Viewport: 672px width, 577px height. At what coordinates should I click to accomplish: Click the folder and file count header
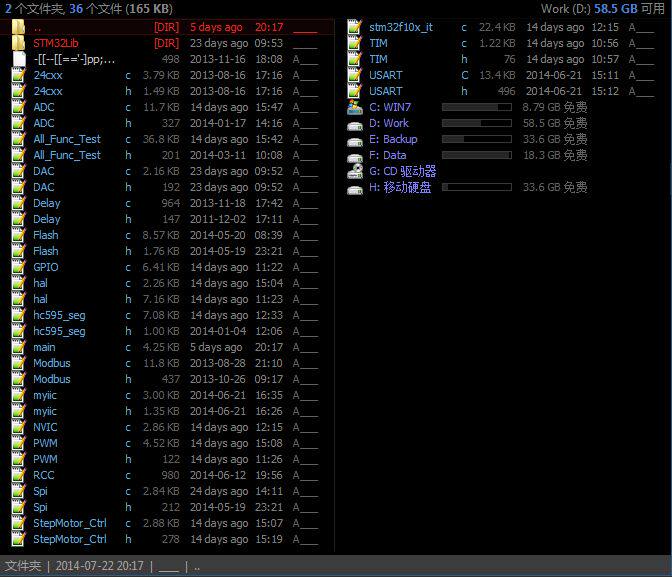click(89, 9)
